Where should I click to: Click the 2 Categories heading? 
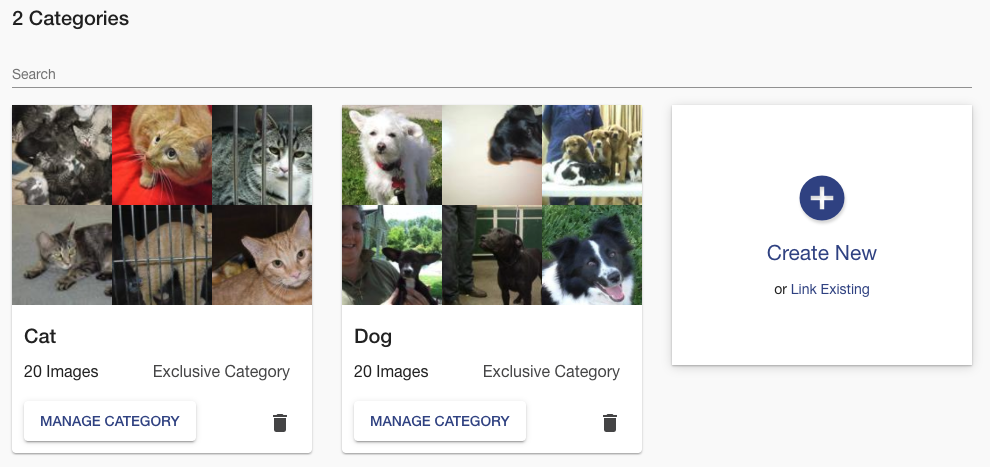click(x=70, y=18)
